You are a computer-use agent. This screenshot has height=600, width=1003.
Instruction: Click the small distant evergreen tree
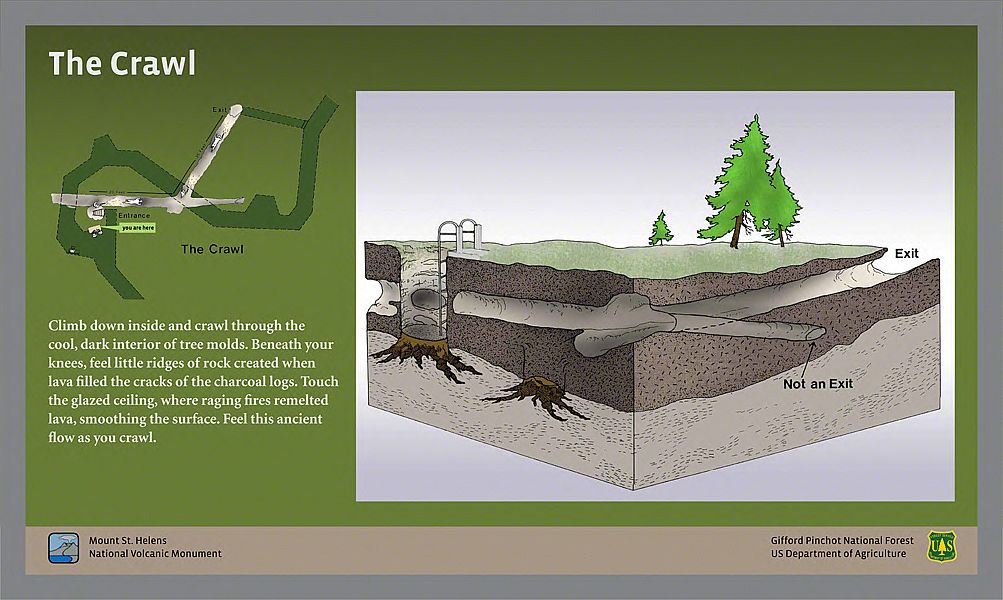coord(660,229)
